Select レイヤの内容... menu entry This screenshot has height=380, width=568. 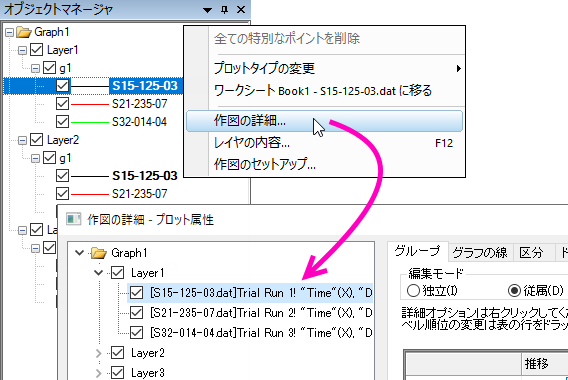[325, 143]
